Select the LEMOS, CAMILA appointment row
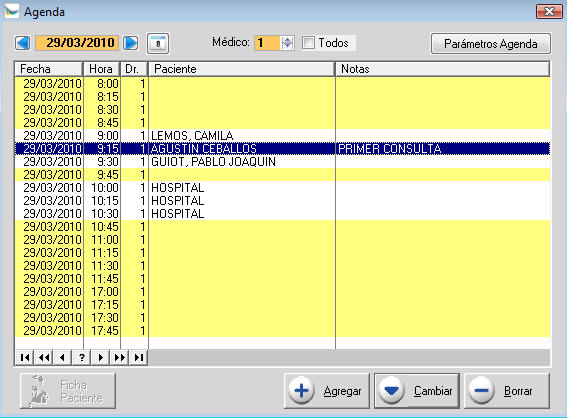 click(x=282, y=136)
